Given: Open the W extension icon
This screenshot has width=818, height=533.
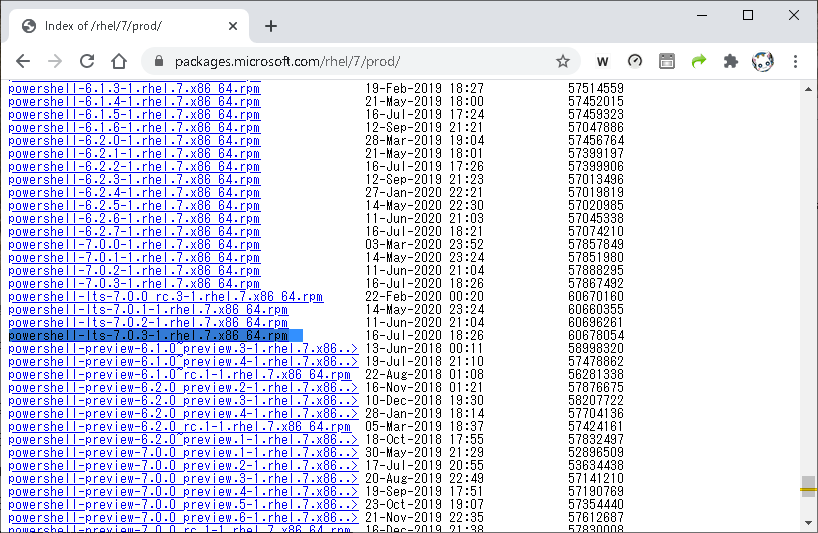Looking at the screenshot, I should pos(603,62).
